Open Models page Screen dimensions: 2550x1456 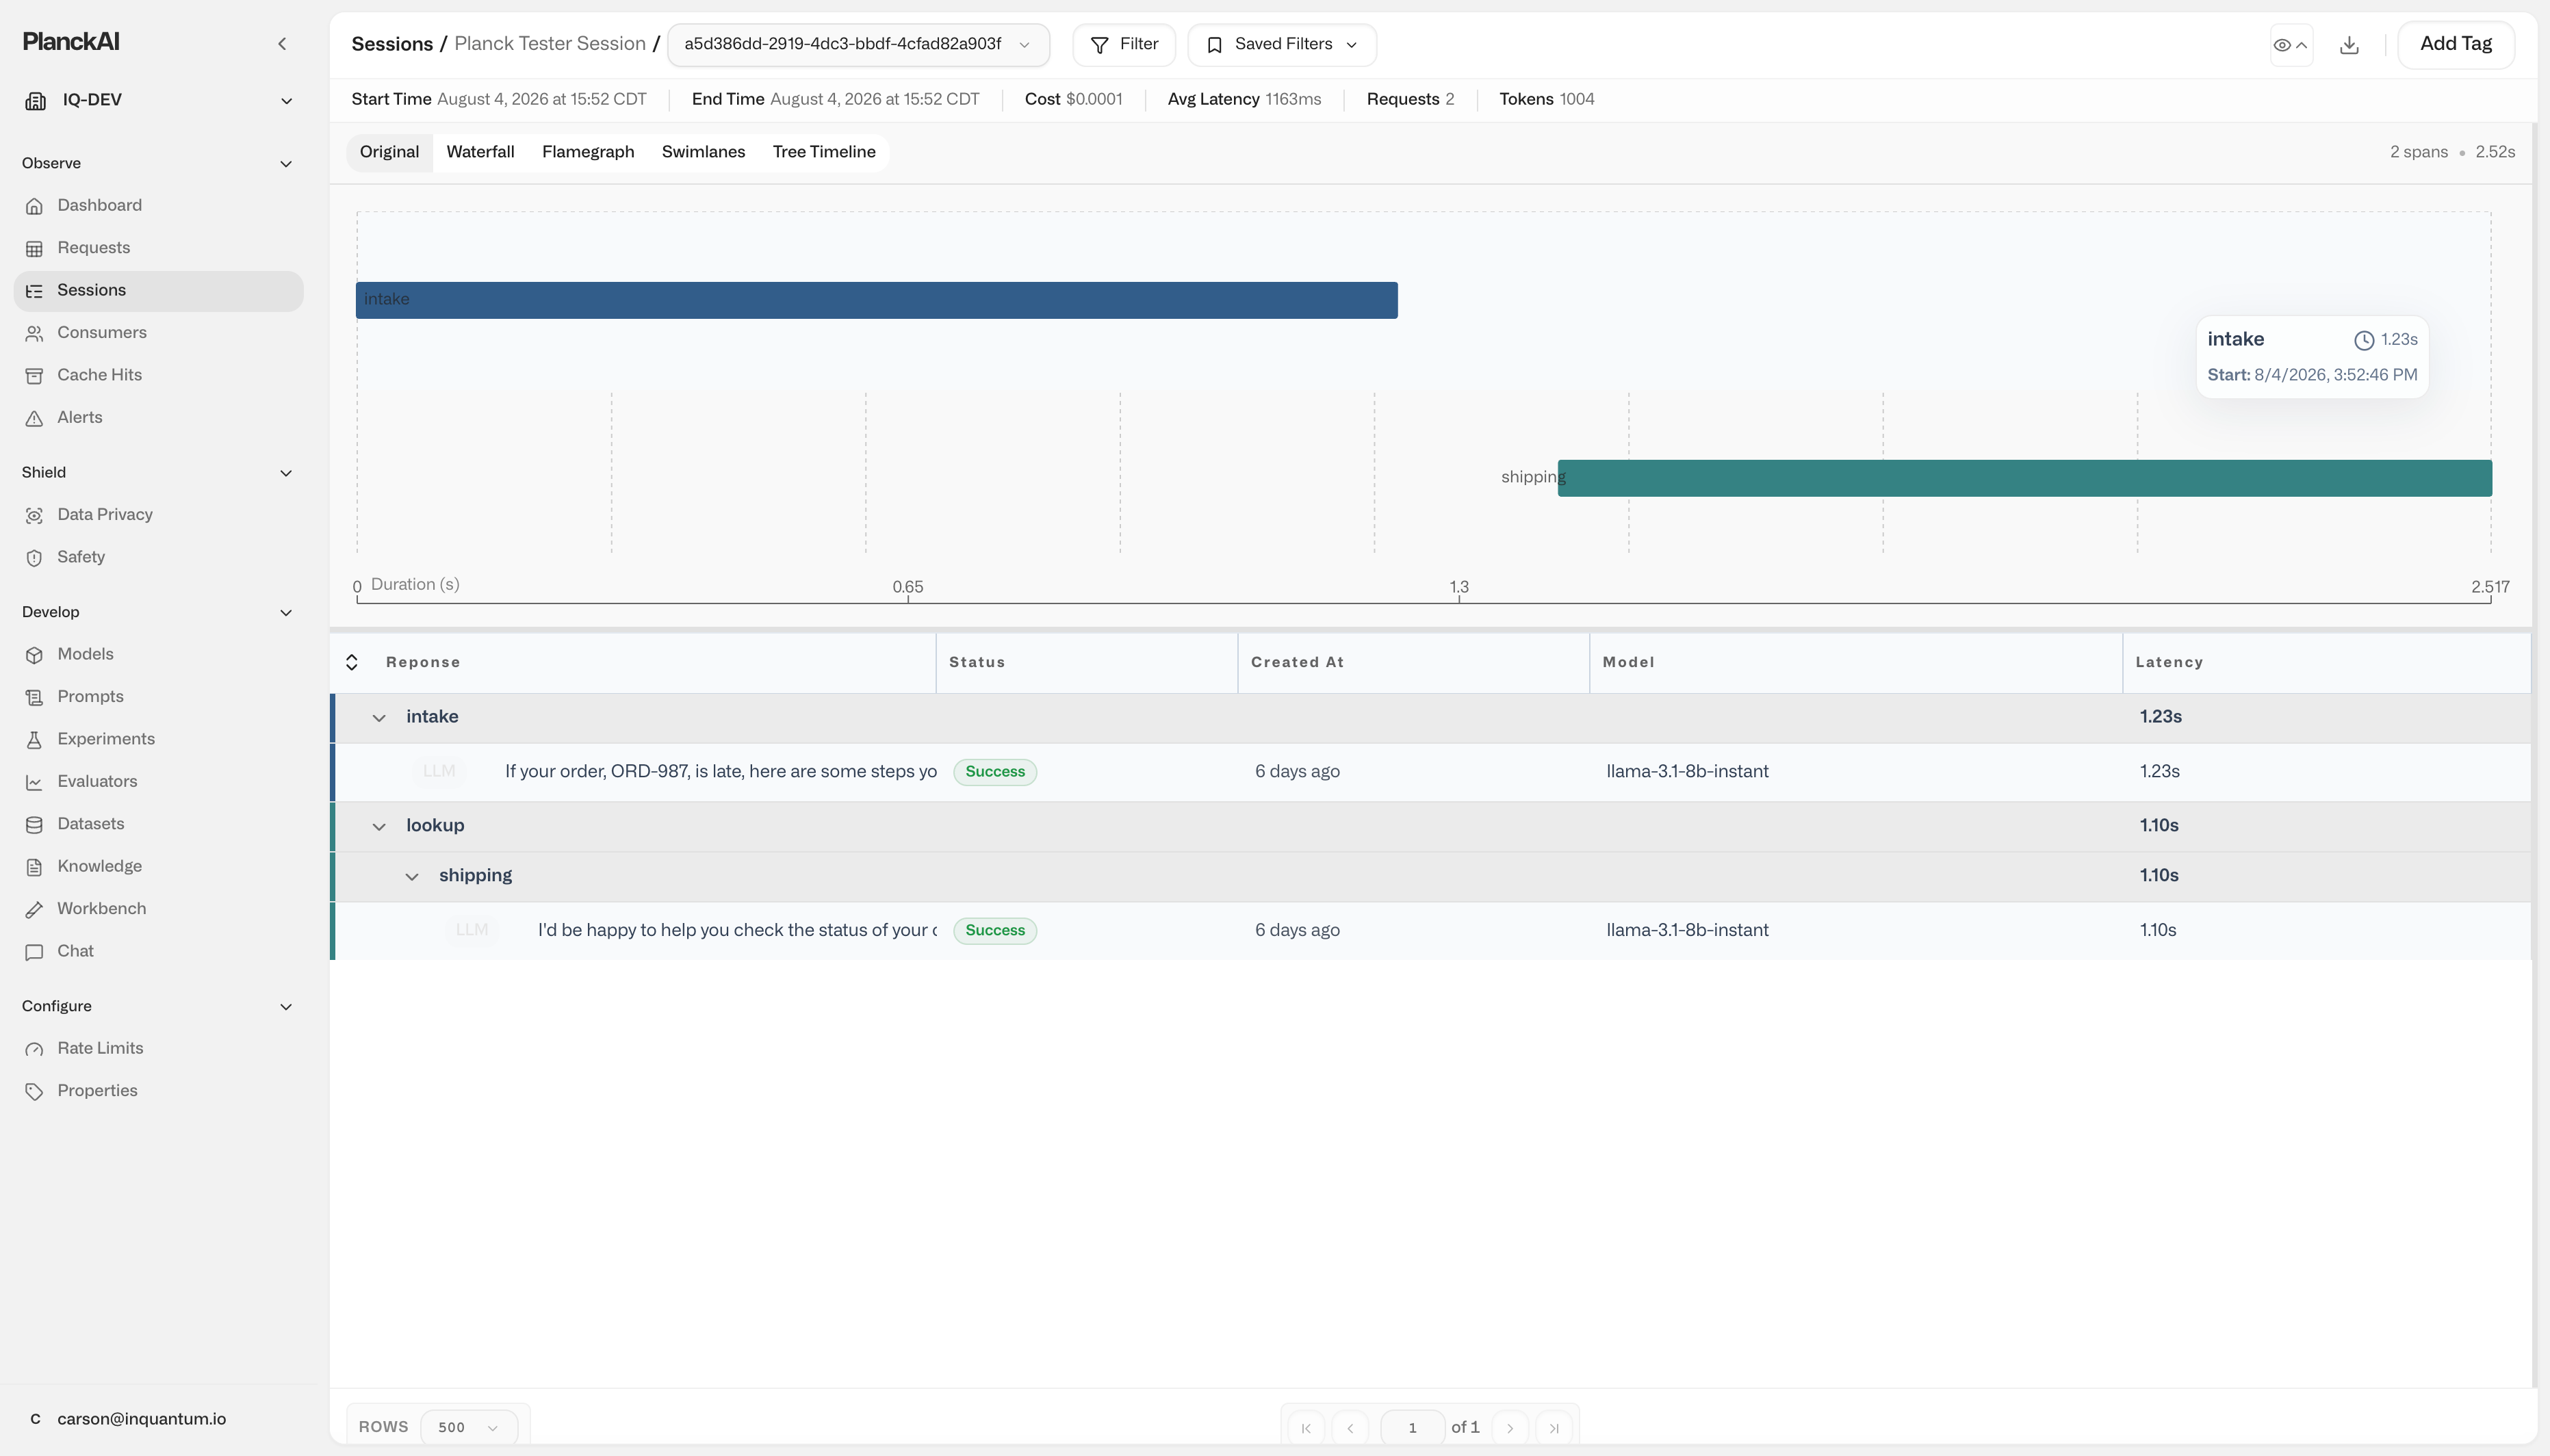point(159,654)
